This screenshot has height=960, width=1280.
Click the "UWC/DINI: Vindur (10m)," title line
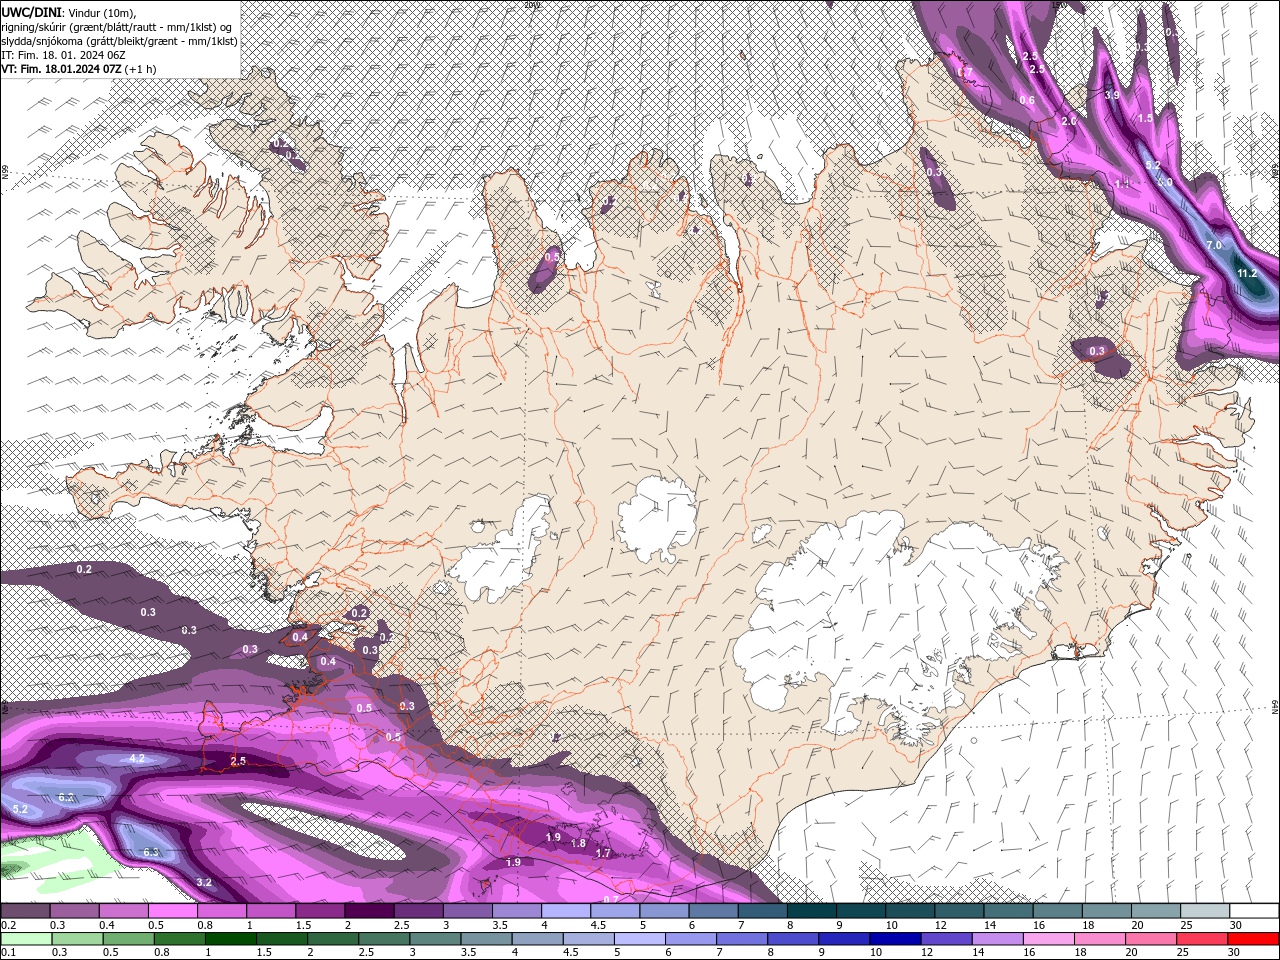click(69, 11)
